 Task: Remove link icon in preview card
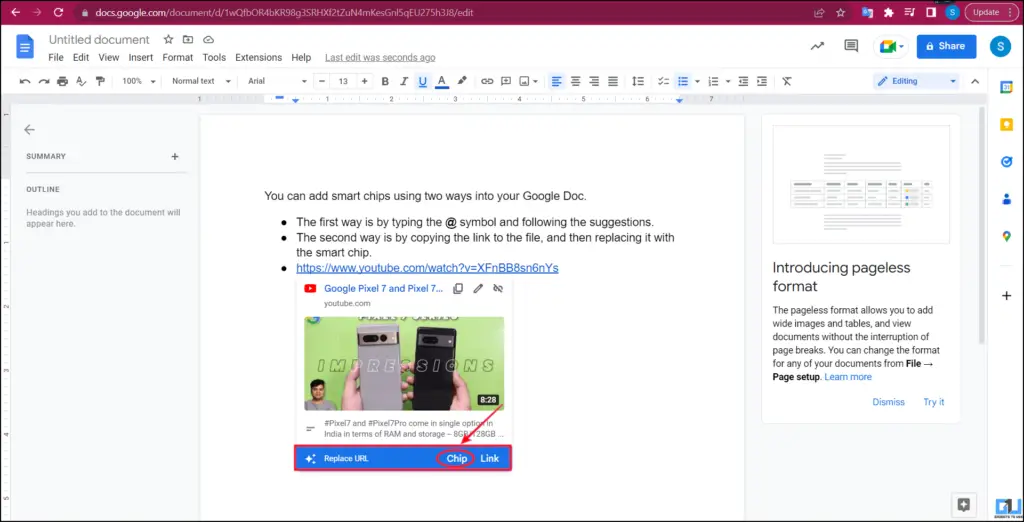click(x=498, y=288)
